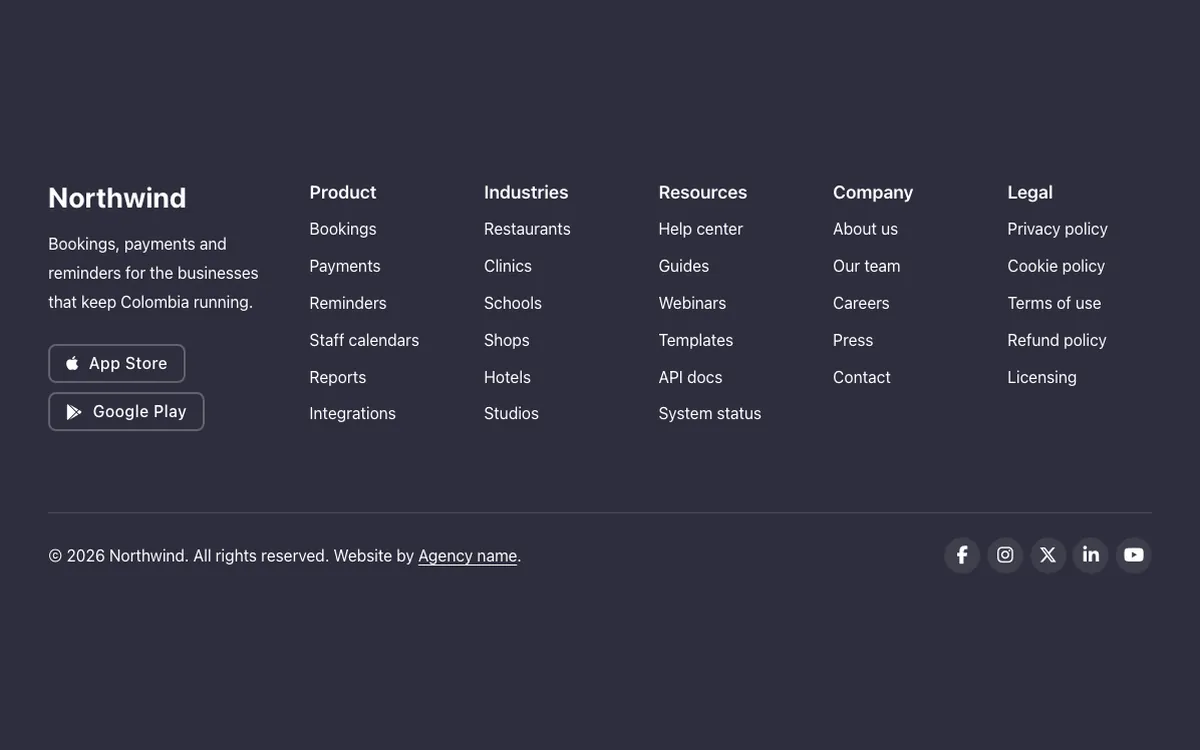Viewport: 1200px width, 750px height.
Task: Check the System status link
Action: click(710, 413)
